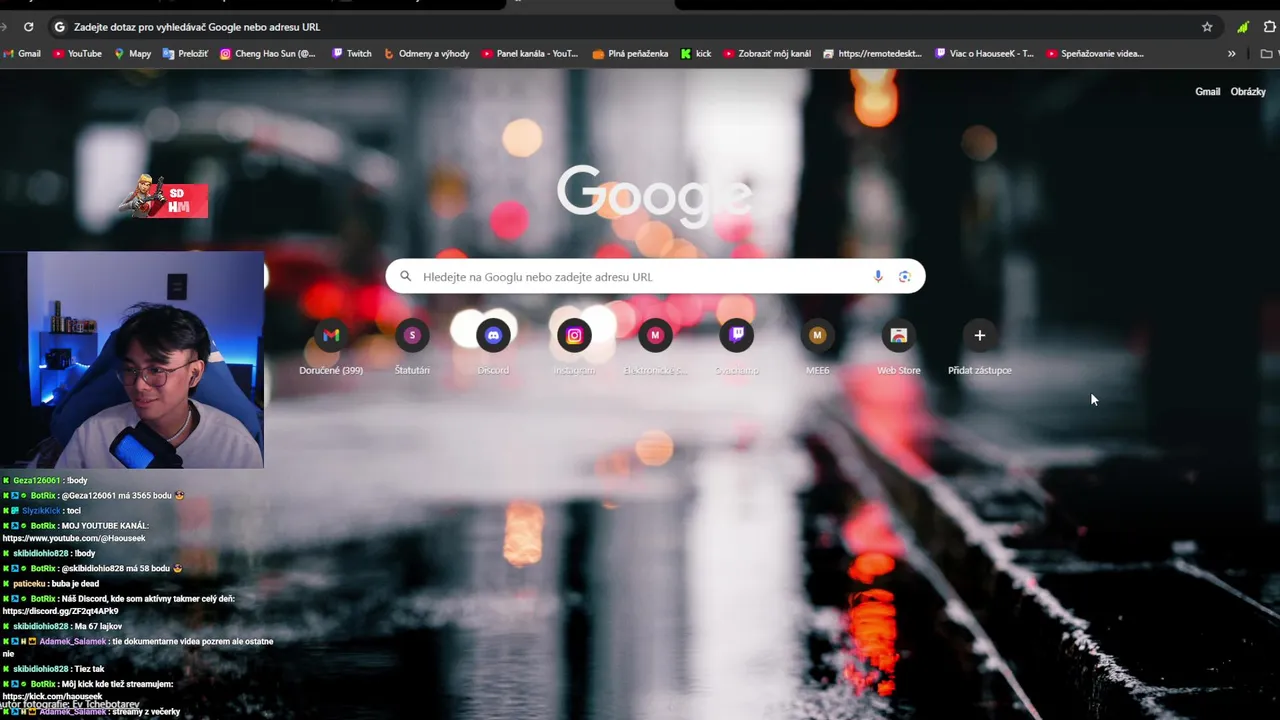Screen dimensions: 1280x720
Task: Click the SD HM game overlay badge
Action: pyautogui.click(x=164, y=197)
